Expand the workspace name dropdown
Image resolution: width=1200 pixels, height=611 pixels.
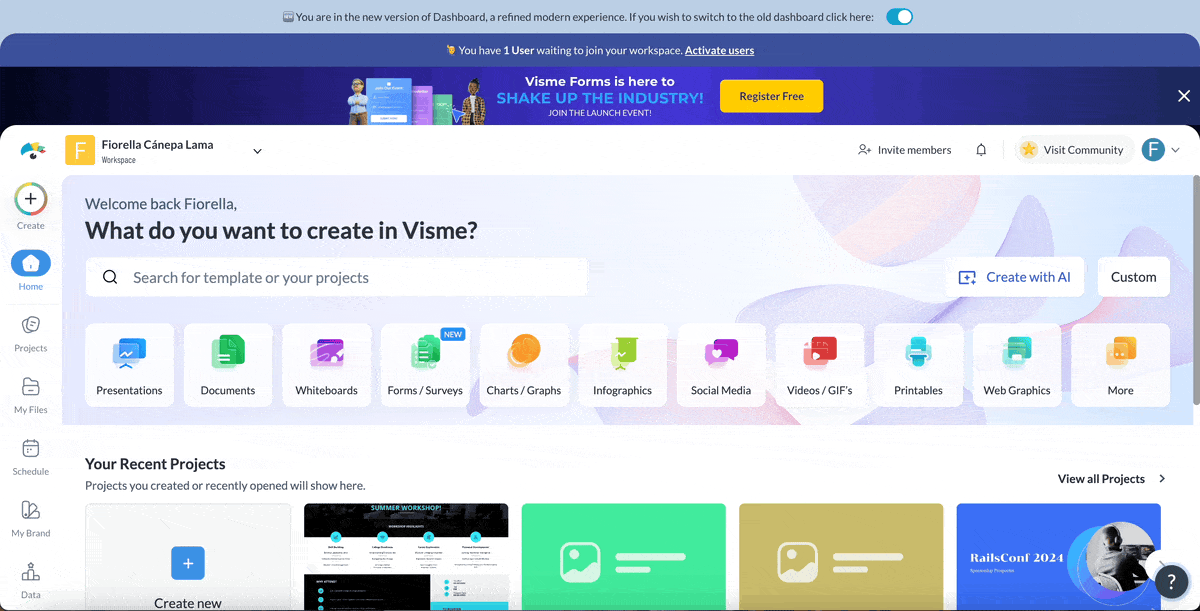point(257,151)
